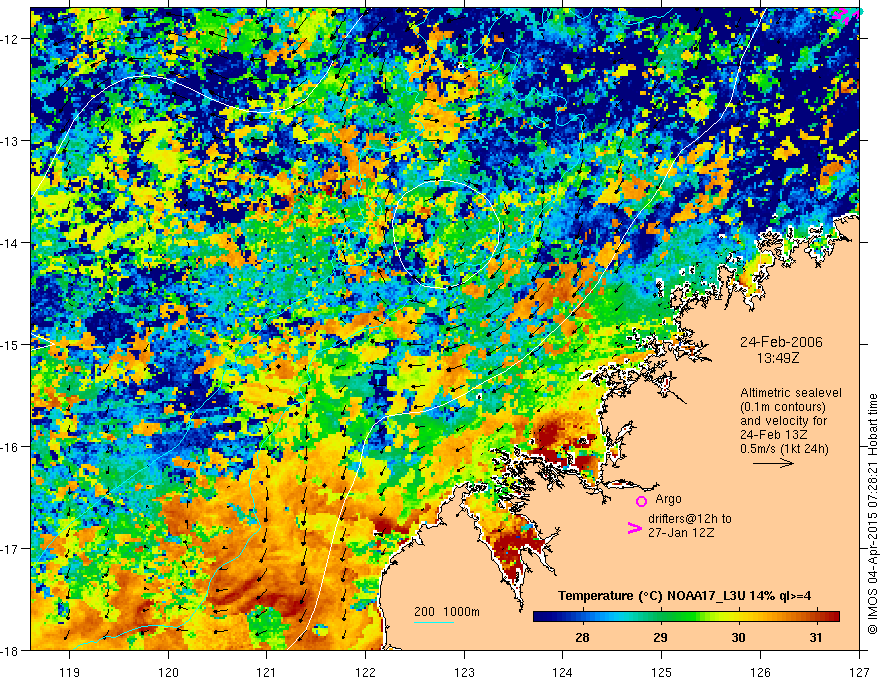
Task: Click the 'Argo' legend label
Action: tap(668, 499)
